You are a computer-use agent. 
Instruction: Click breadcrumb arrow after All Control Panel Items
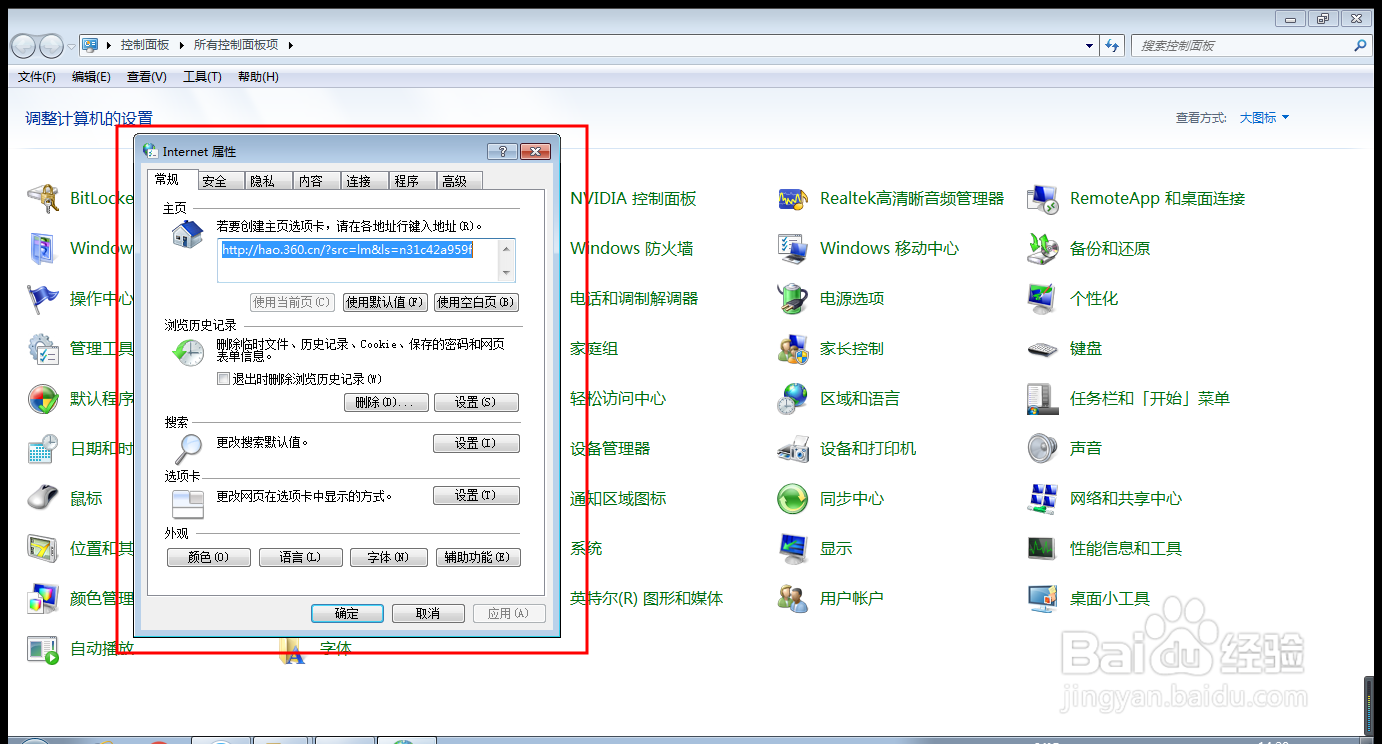pos(289,45)
